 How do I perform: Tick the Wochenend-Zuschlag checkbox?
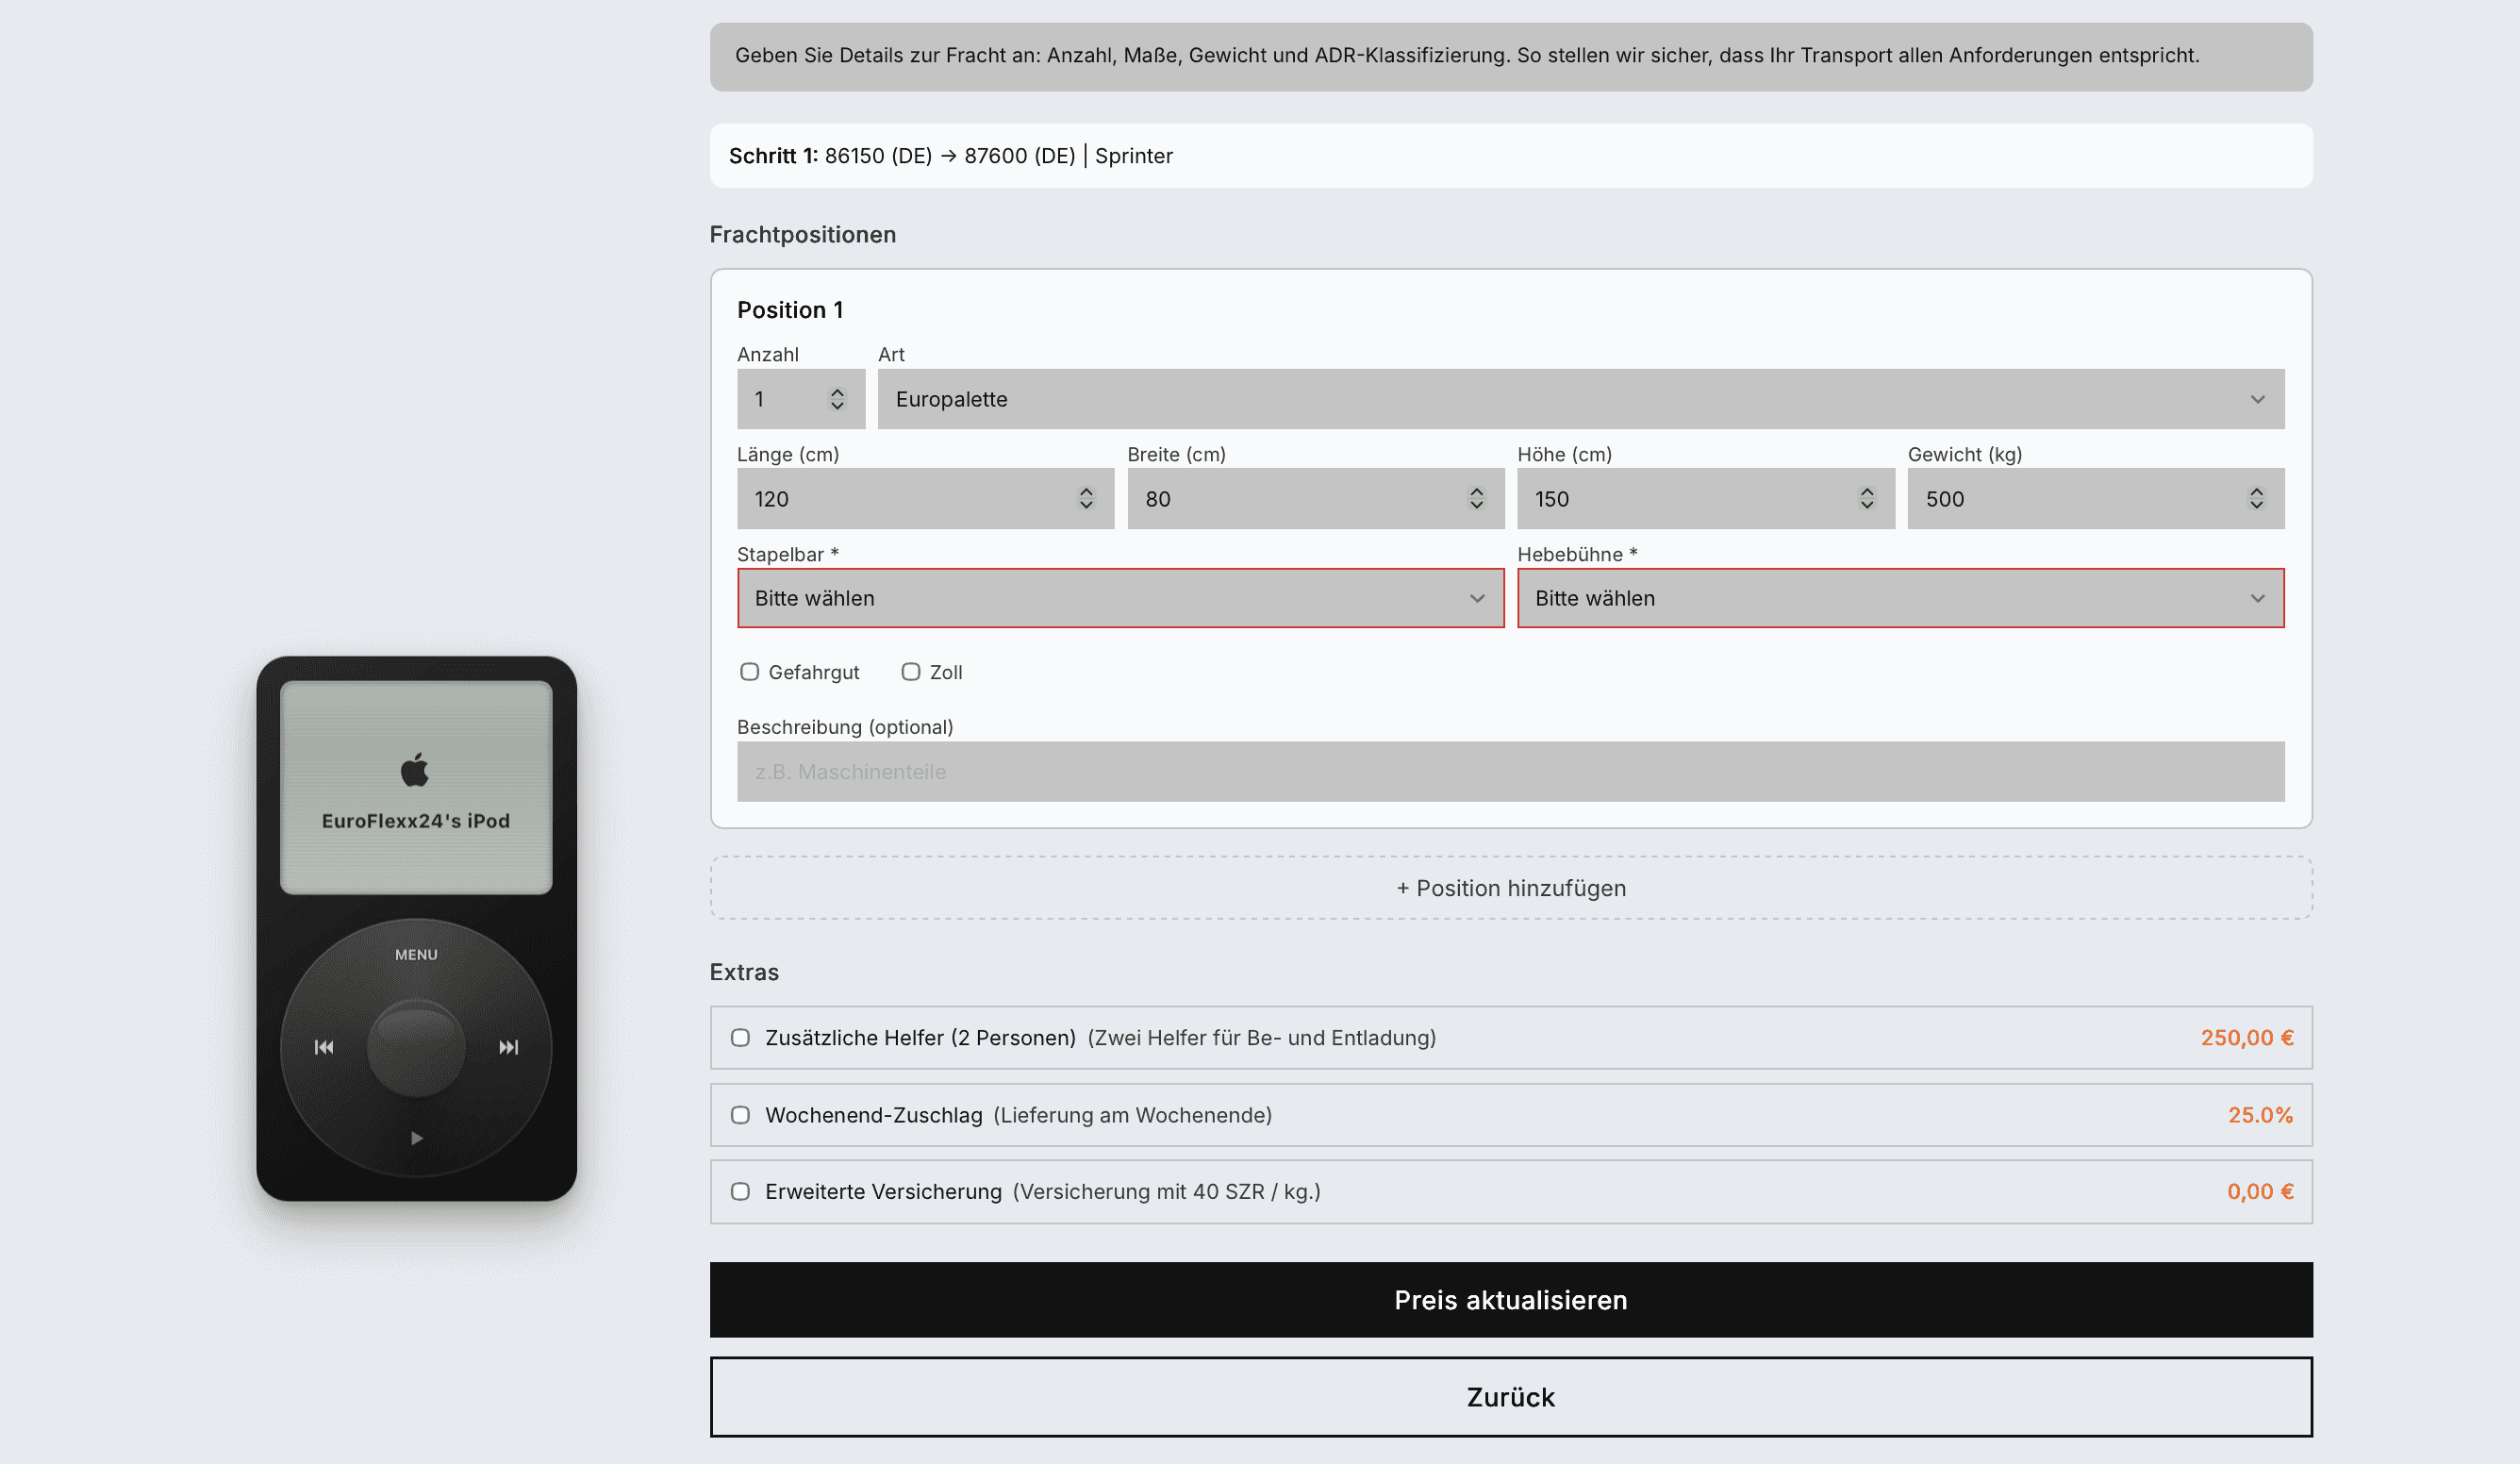740,1115
